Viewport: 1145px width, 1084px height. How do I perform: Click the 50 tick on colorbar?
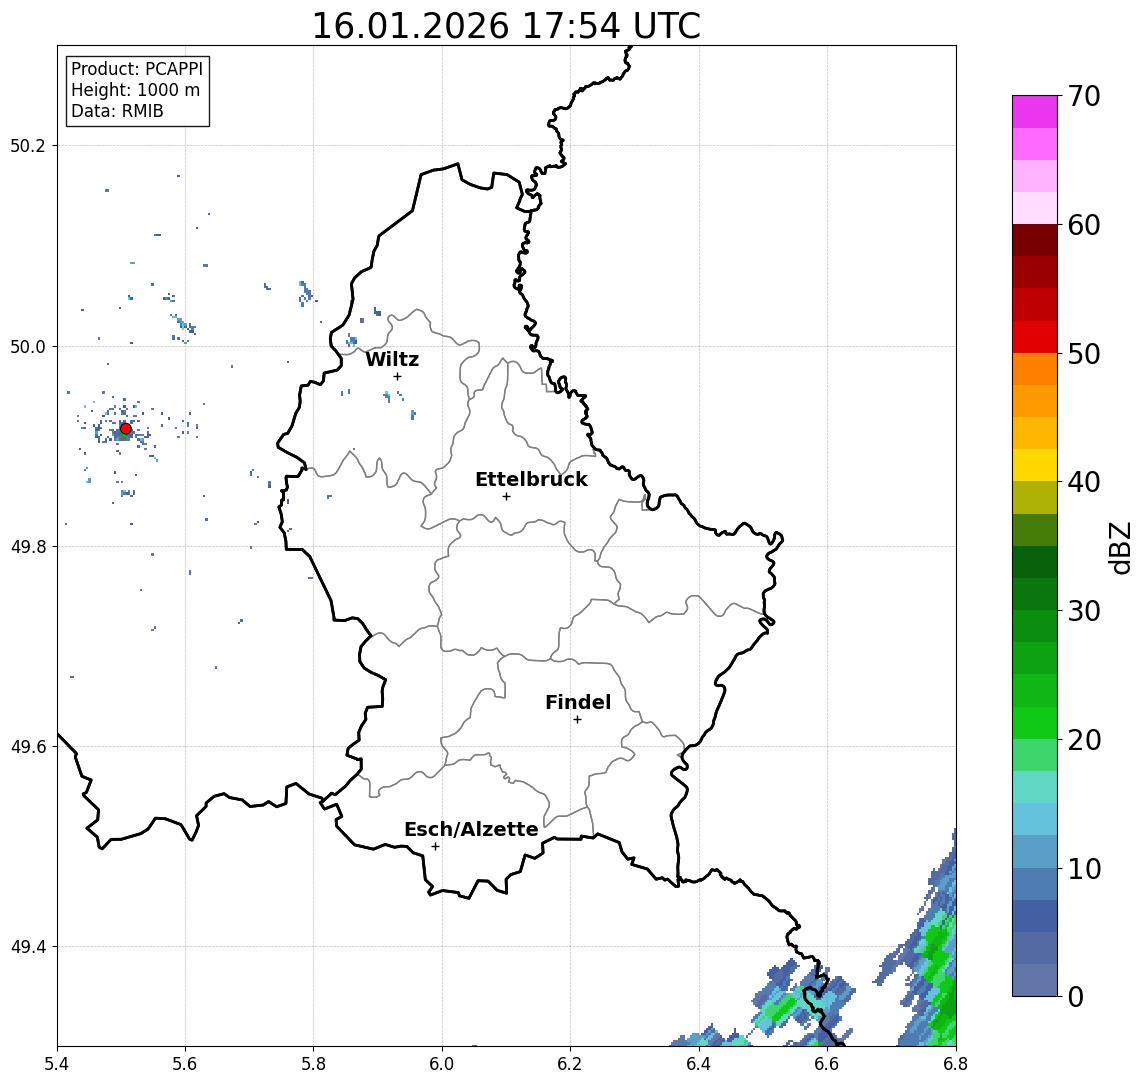pos(1084,354)
